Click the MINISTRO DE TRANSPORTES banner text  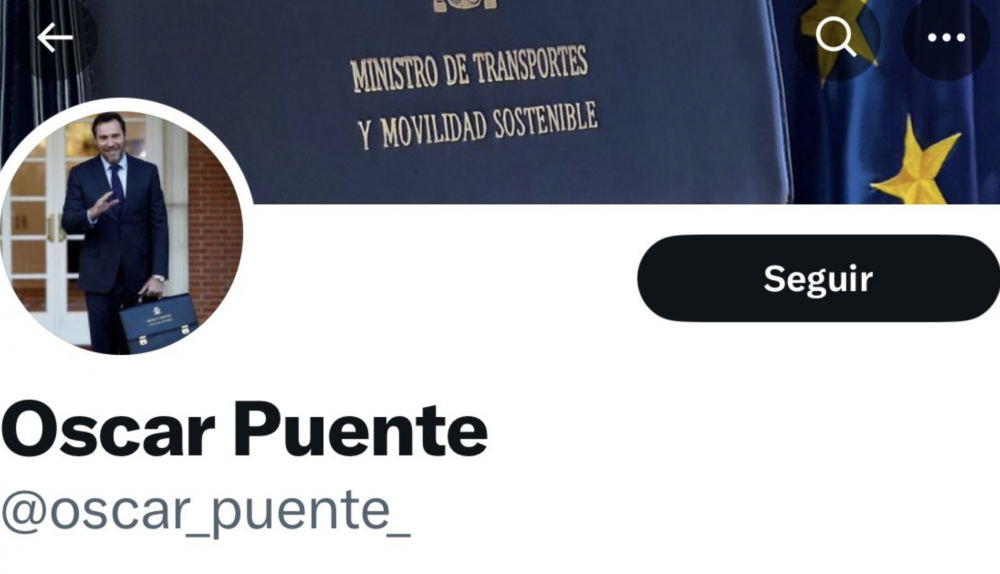469,69
